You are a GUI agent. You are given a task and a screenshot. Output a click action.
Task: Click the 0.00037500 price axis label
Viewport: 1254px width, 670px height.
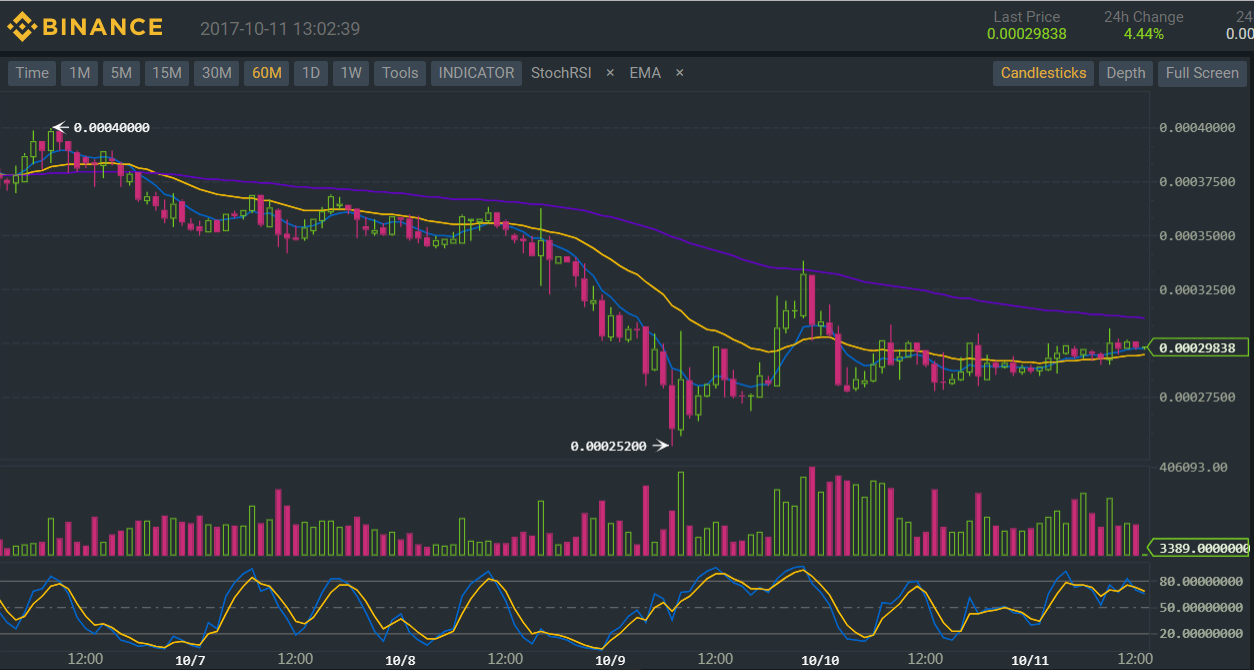click(1198, 182)
